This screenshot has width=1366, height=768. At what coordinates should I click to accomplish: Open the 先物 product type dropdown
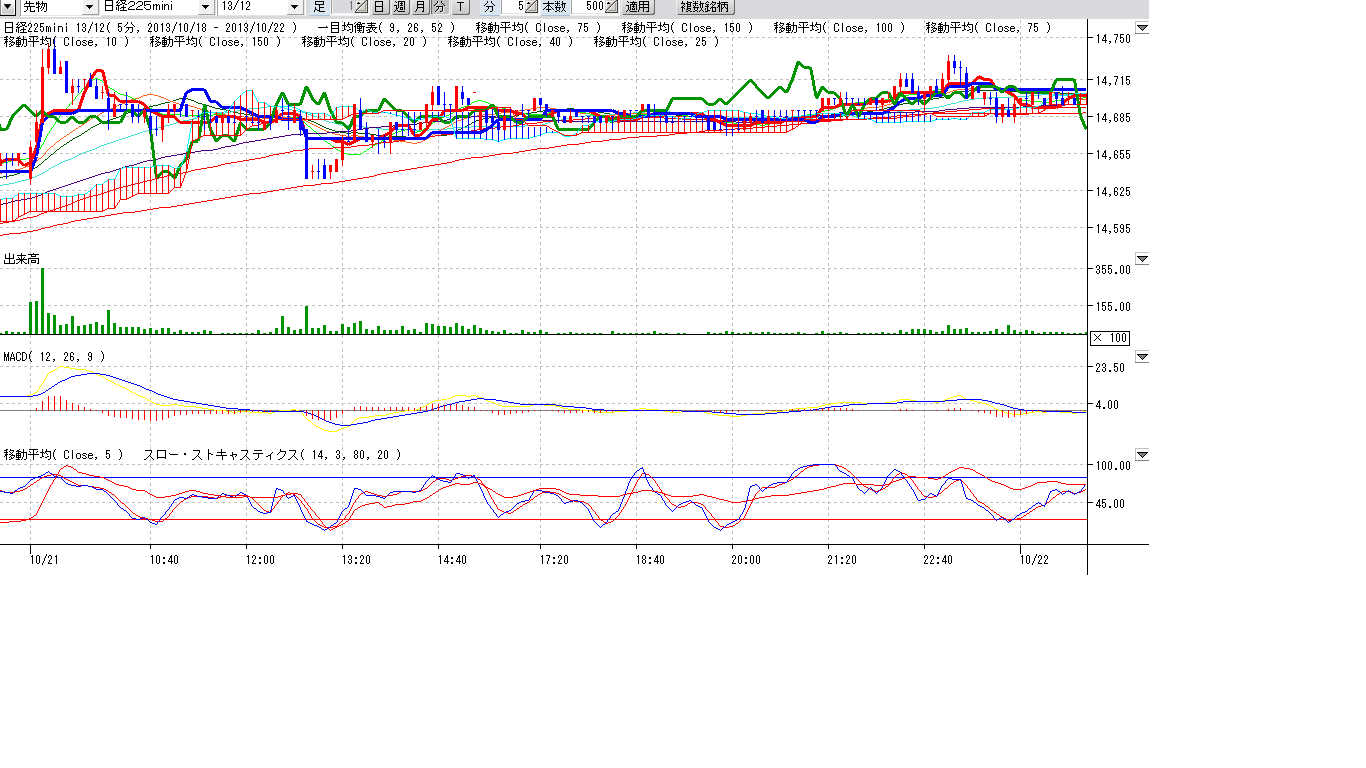click(x=88, y=7)
